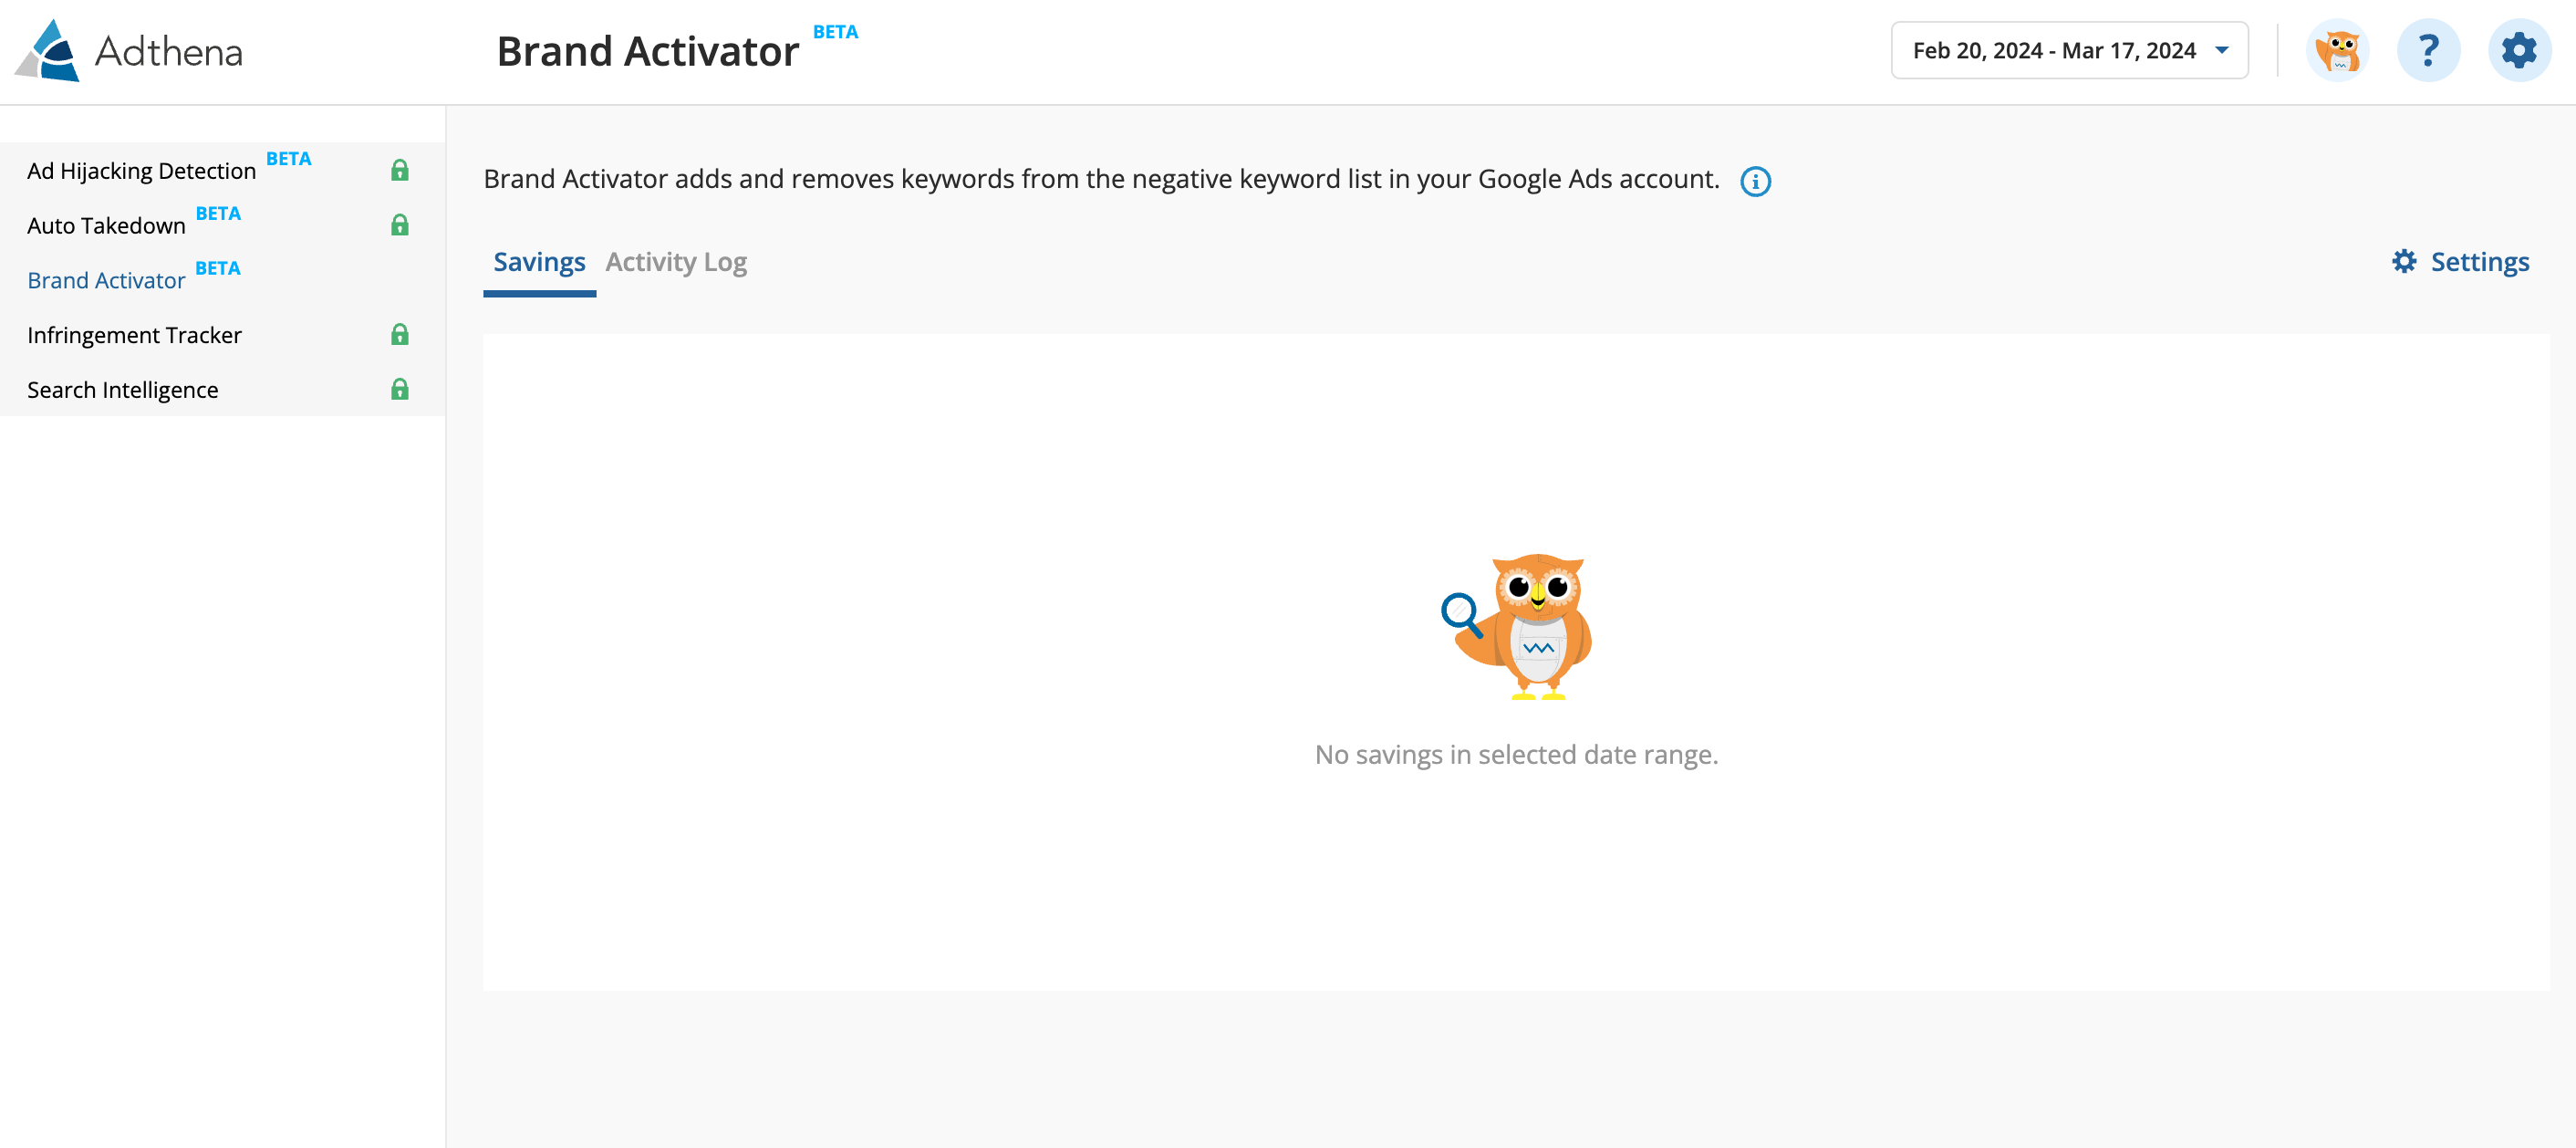This screenshot has width=2576, height=1148.
Task: Click the lock icon beside Search Intelligence
Action: pos(400,389)
